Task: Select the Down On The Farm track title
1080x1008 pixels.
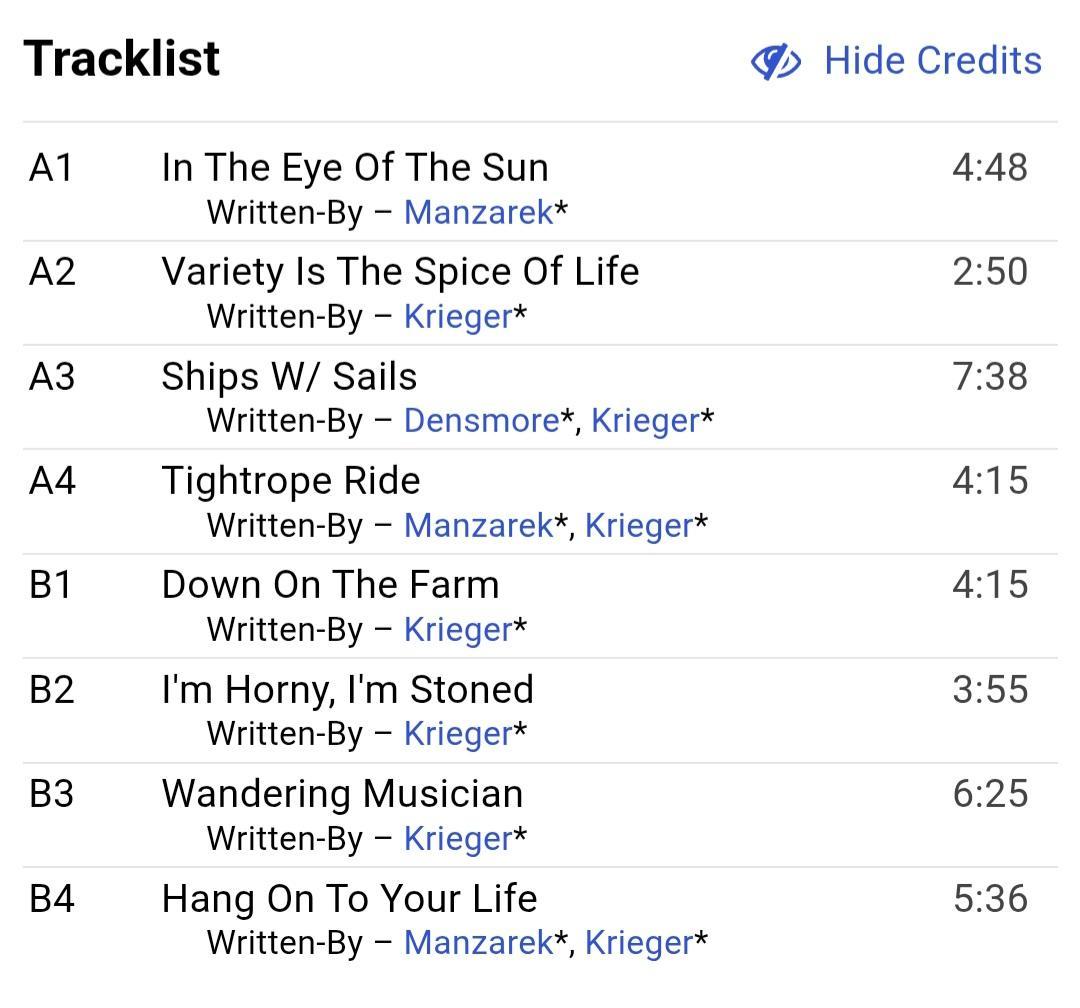Action: 330,585
